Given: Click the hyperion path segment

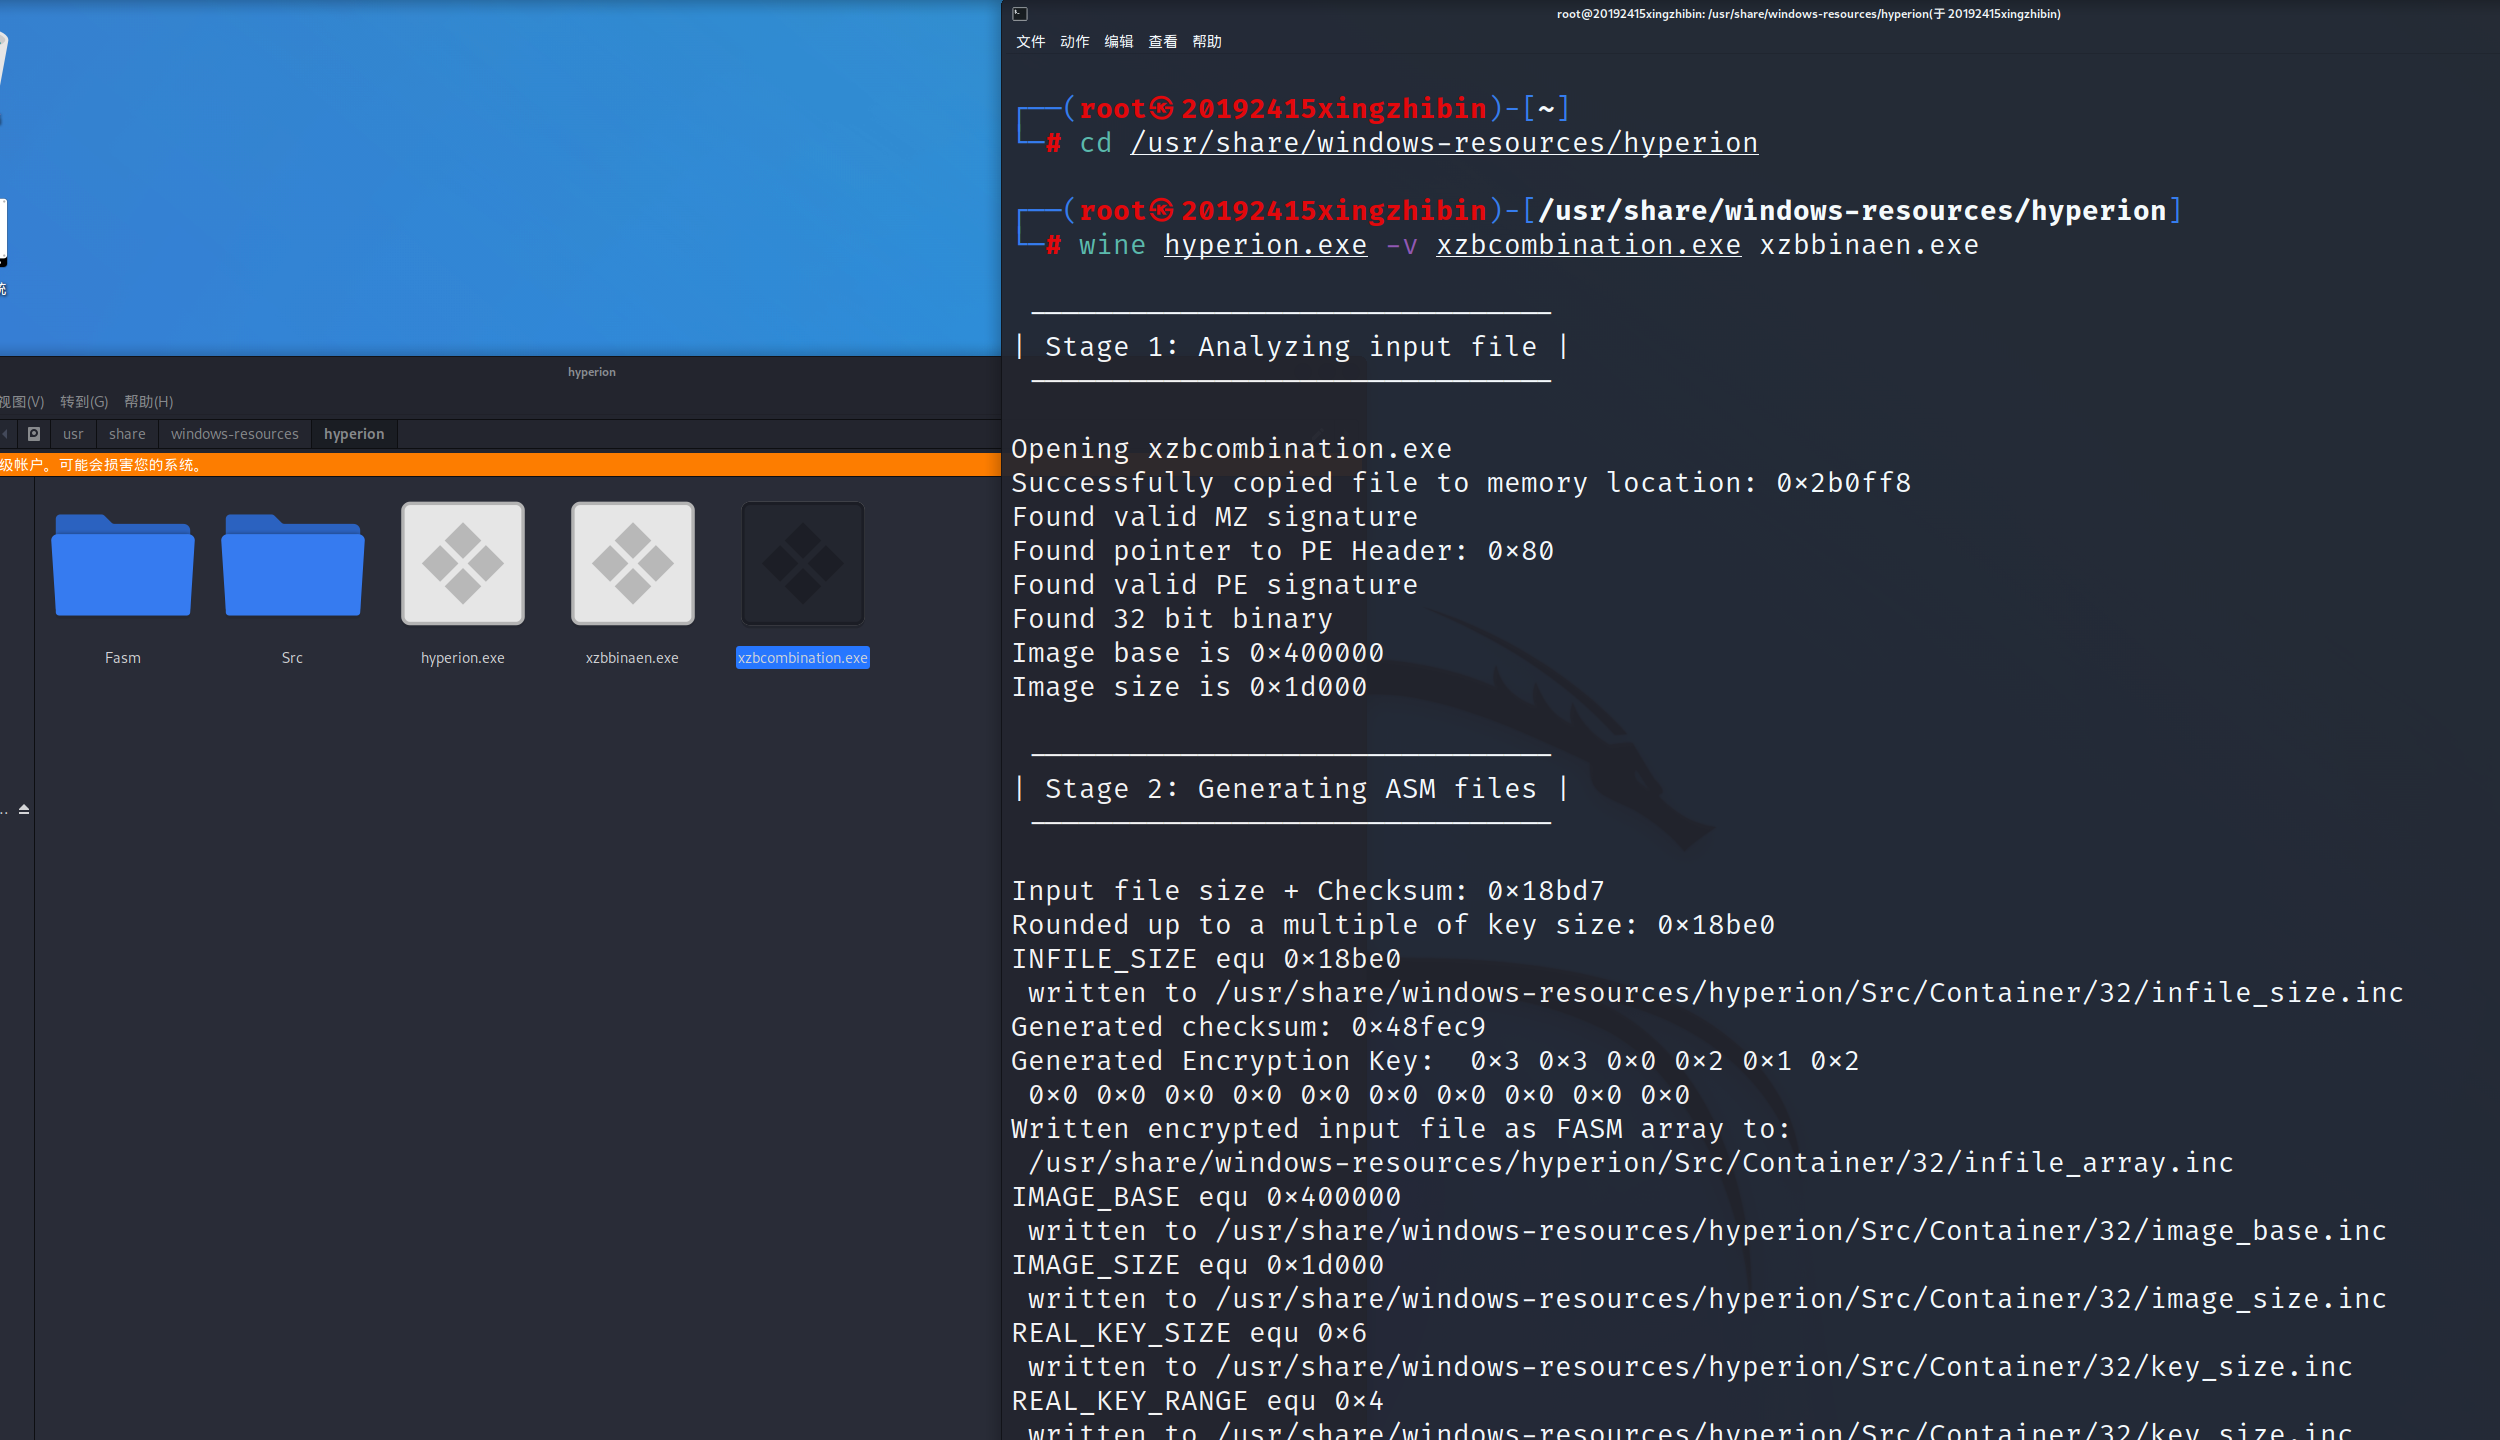Looking at the screenshot, I should coord(354,434).
